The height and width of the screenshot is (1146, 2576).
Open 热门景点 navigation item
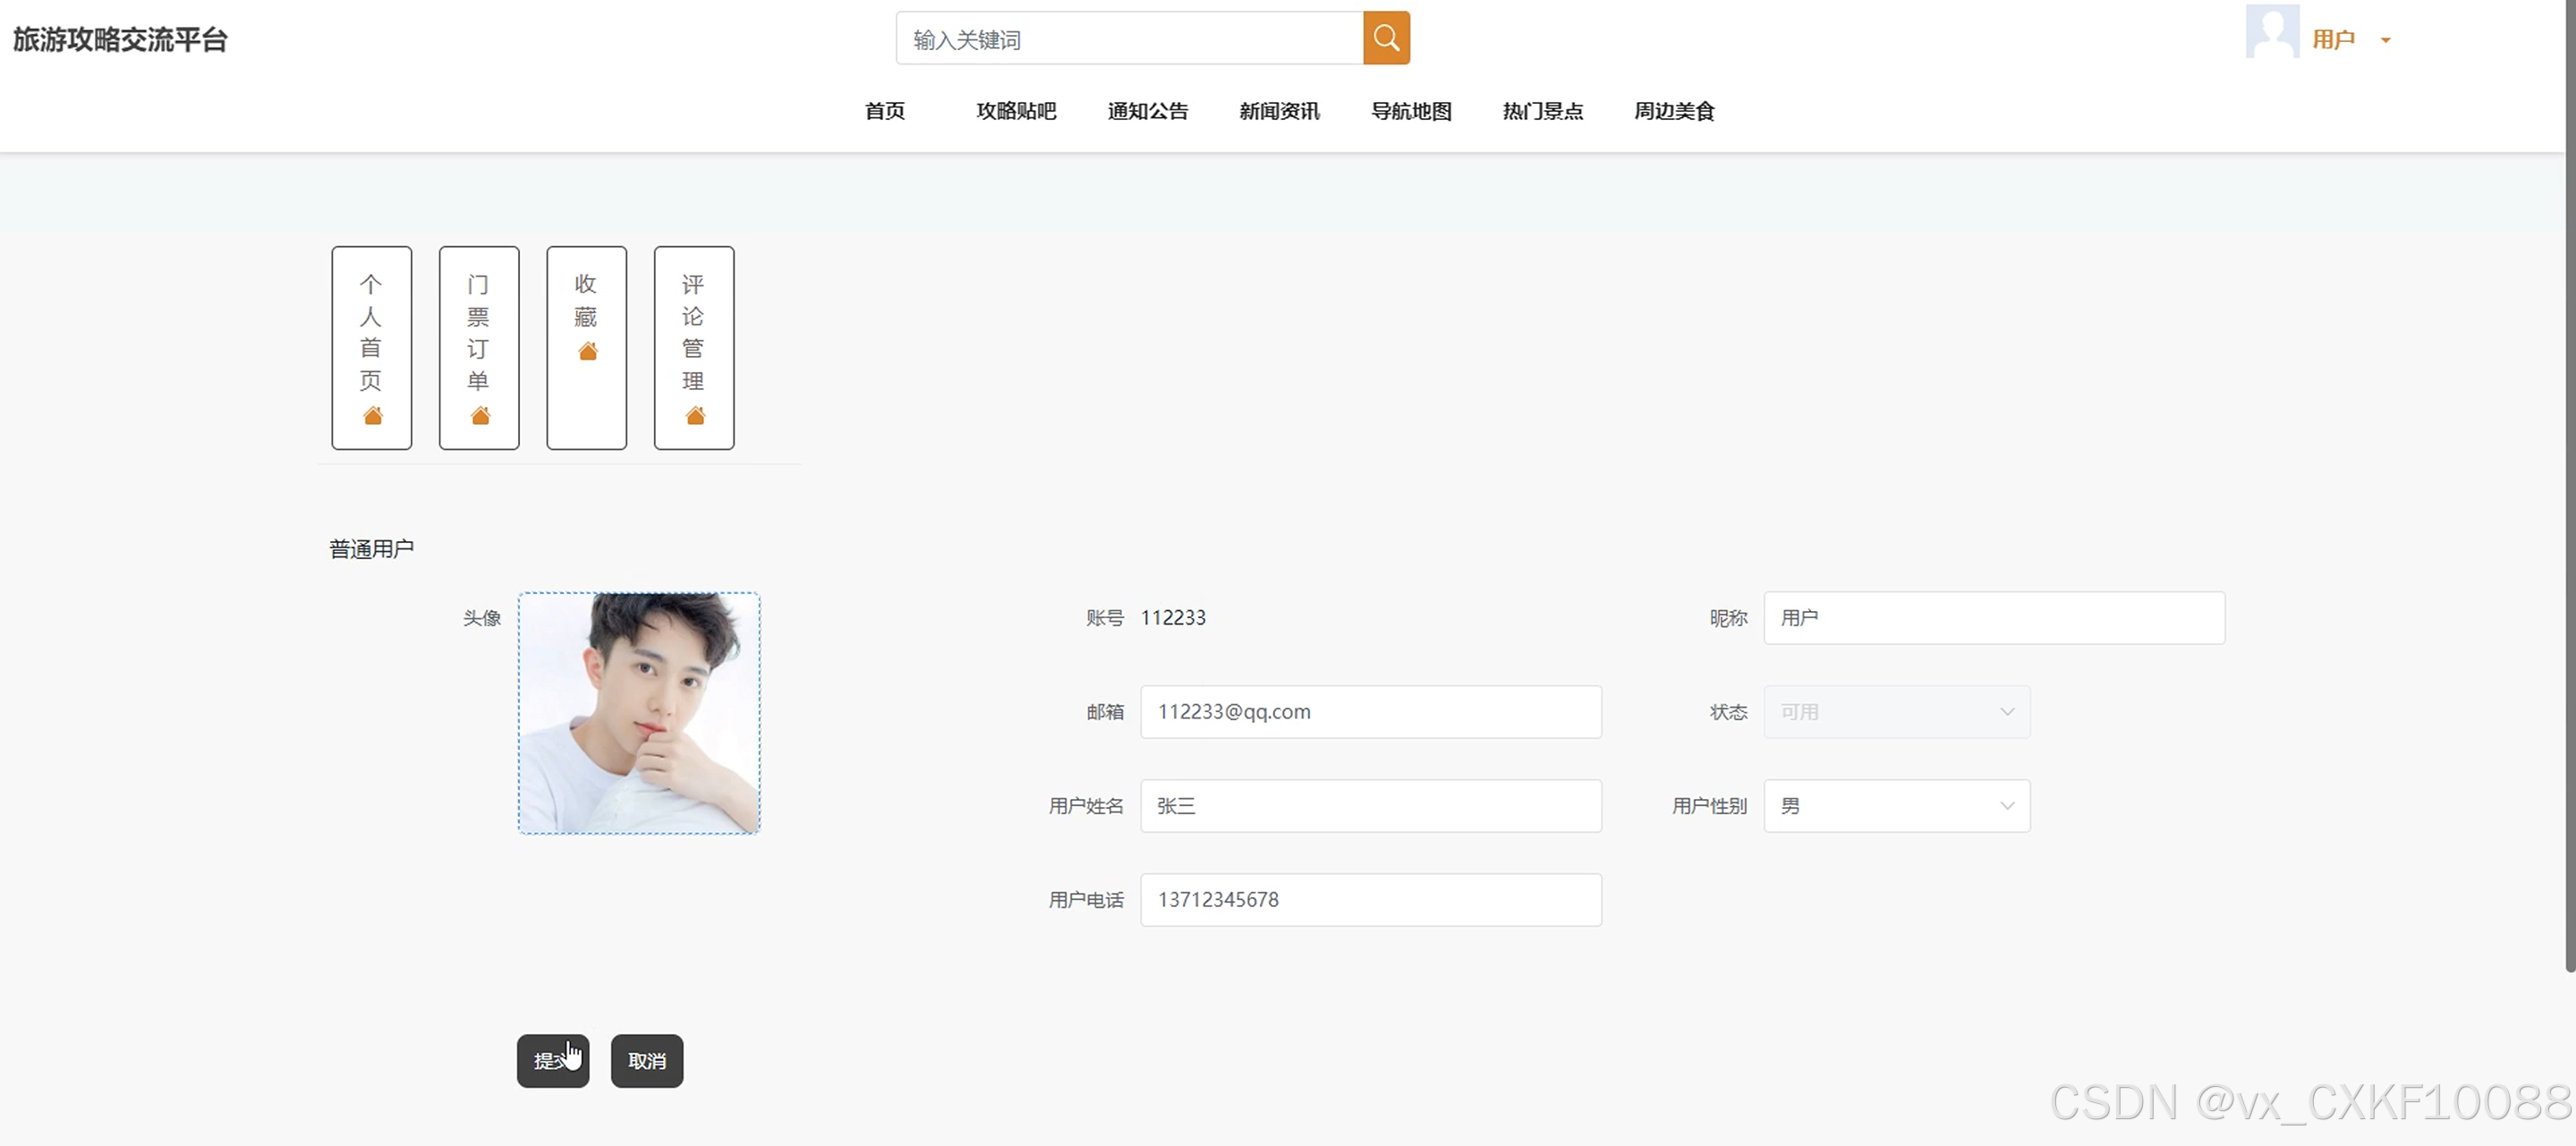tap(1542, 111)
